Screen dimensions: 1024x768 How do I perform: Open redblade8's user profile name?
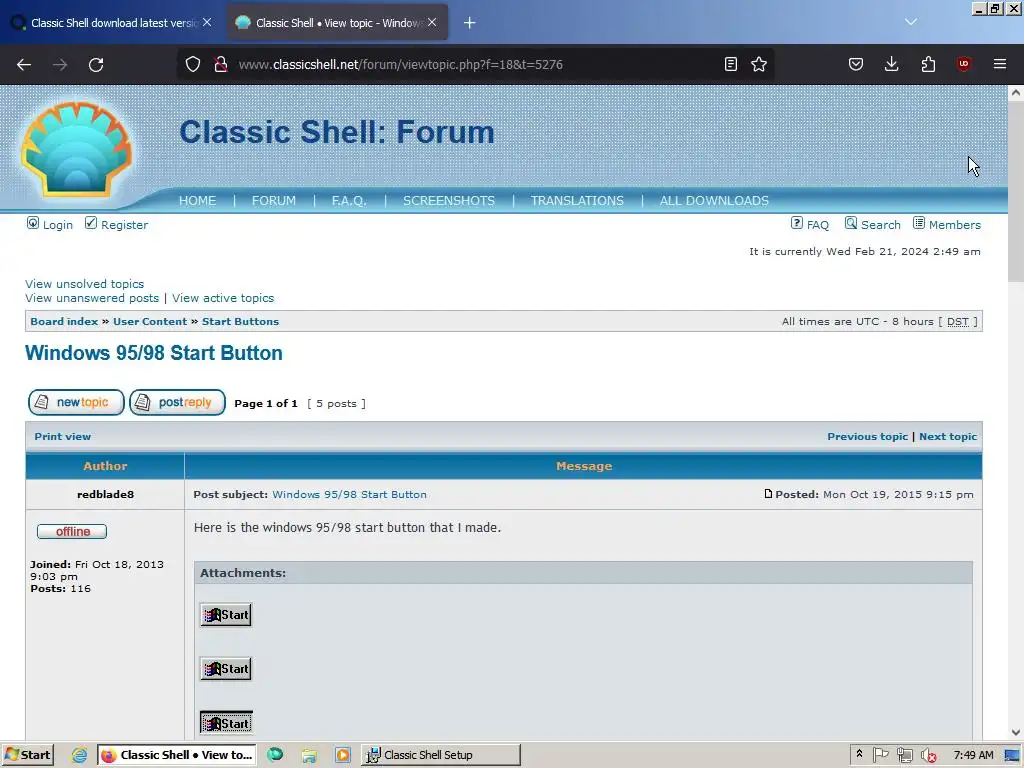pos(105,494)
